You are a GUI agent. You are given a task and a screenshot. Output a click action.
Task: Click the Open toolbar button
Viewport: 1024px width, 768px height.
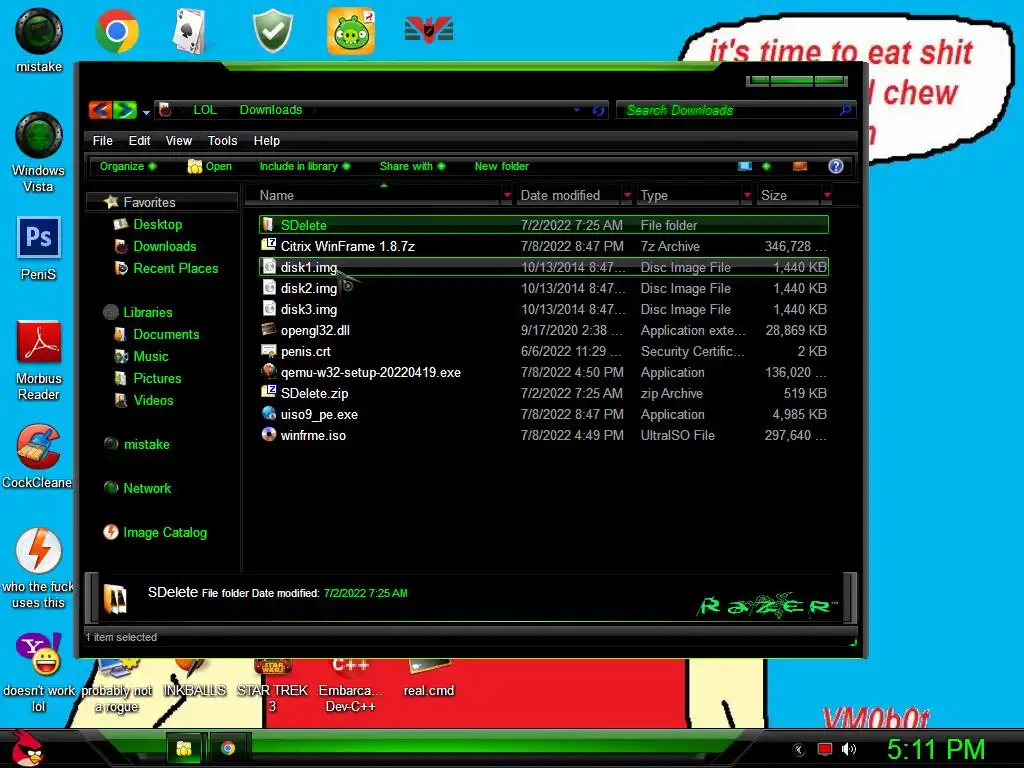pyautogui.click(x=210, y=166)
